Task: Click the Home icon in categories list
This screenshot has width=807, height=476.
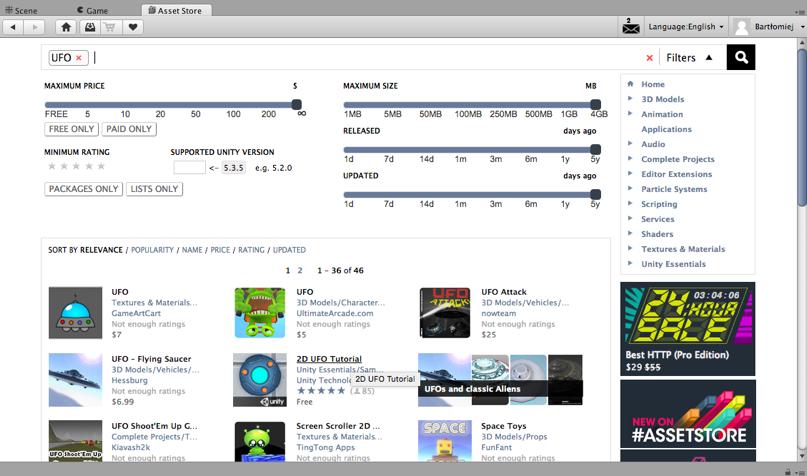Action: coord(630,84)
